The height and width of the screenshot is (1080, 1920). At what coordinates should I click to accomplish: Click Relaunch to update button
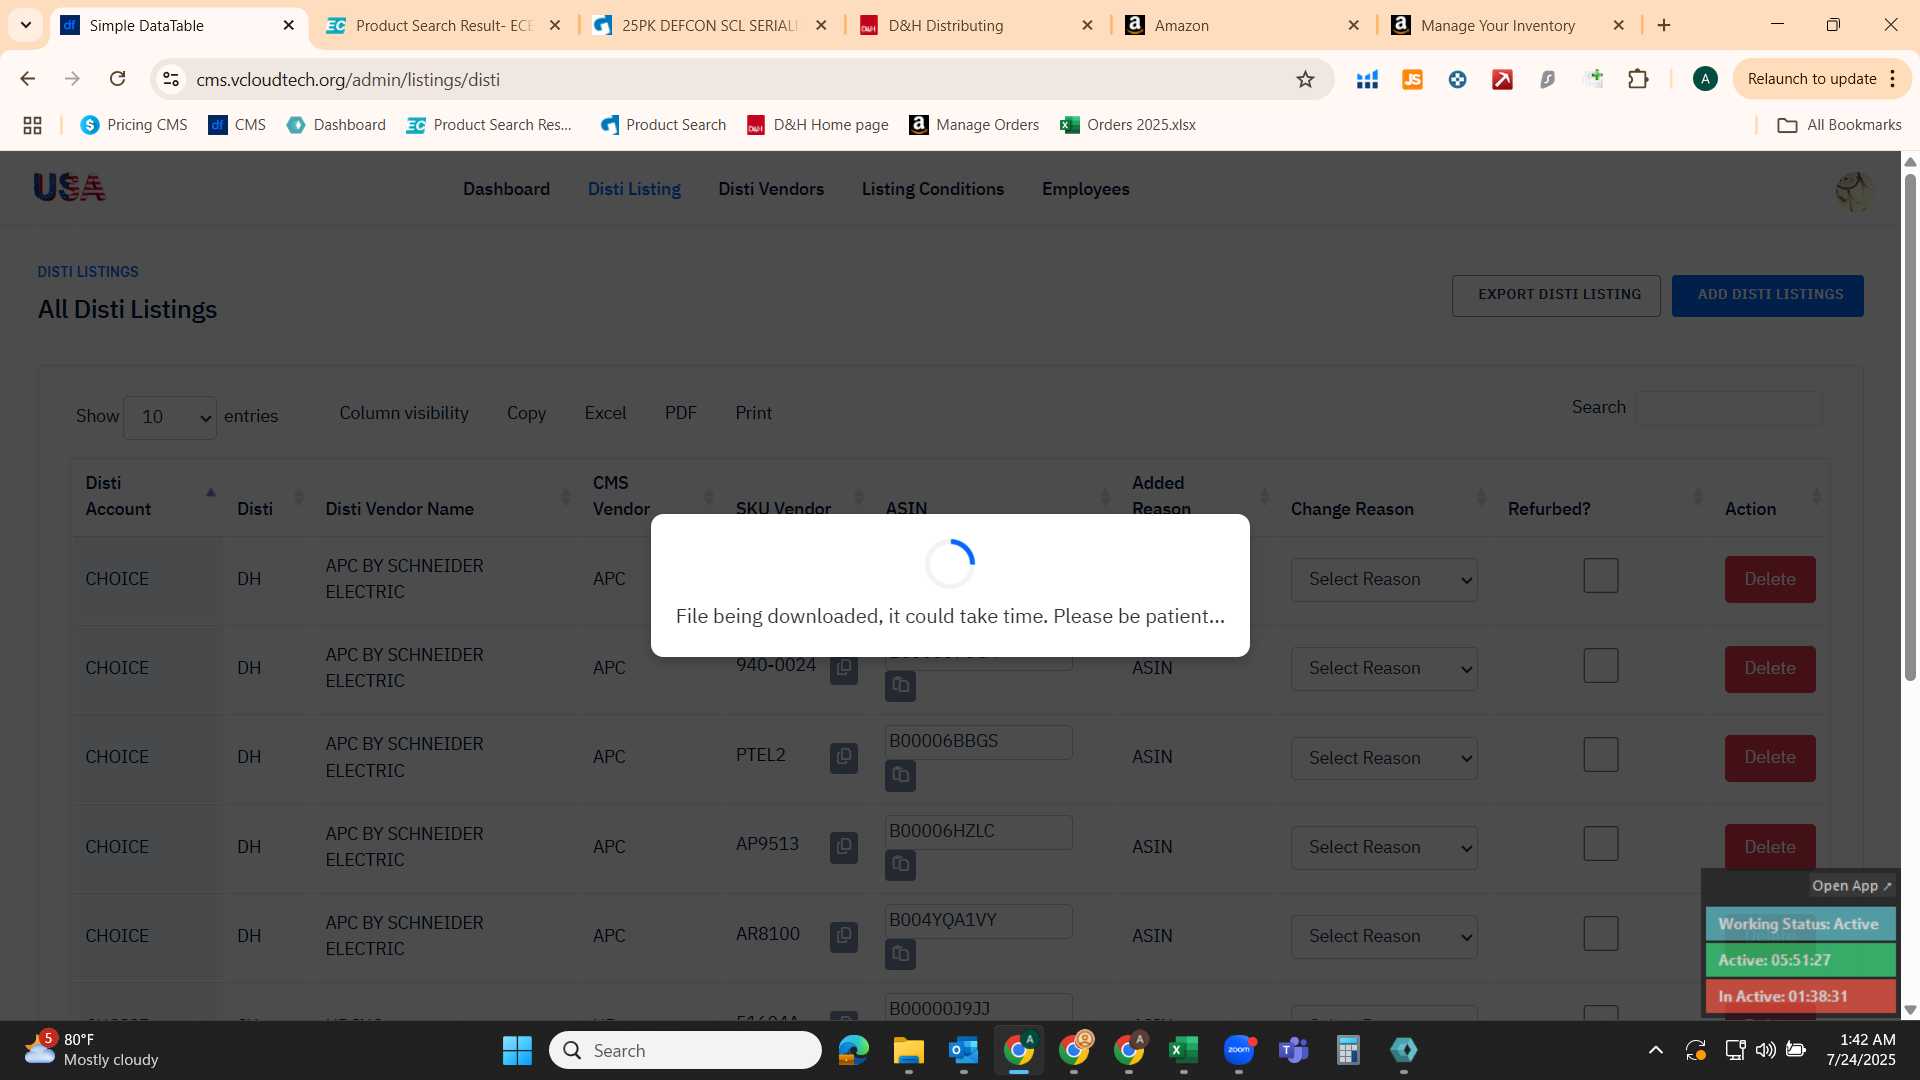[x=1820, y=79]
